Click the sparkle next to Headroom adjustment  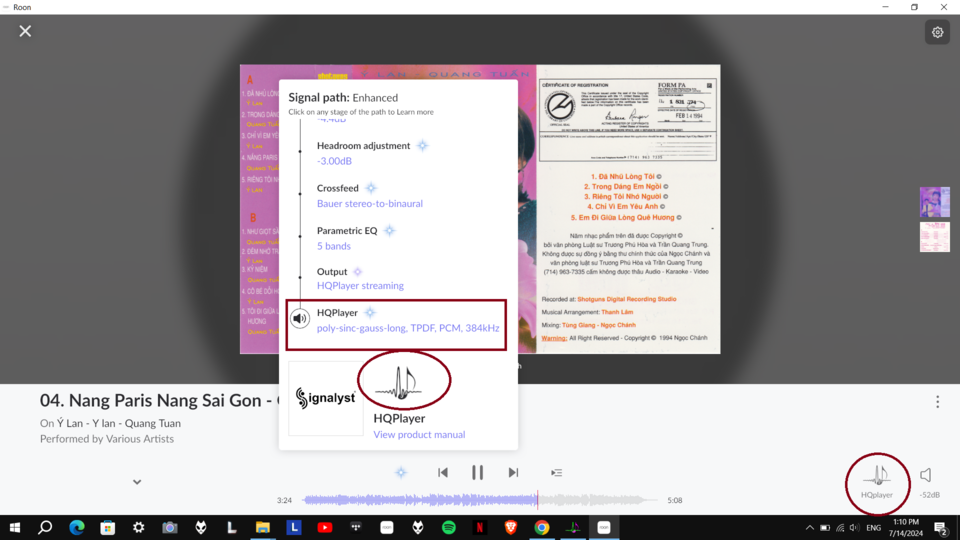pos(422,146)
